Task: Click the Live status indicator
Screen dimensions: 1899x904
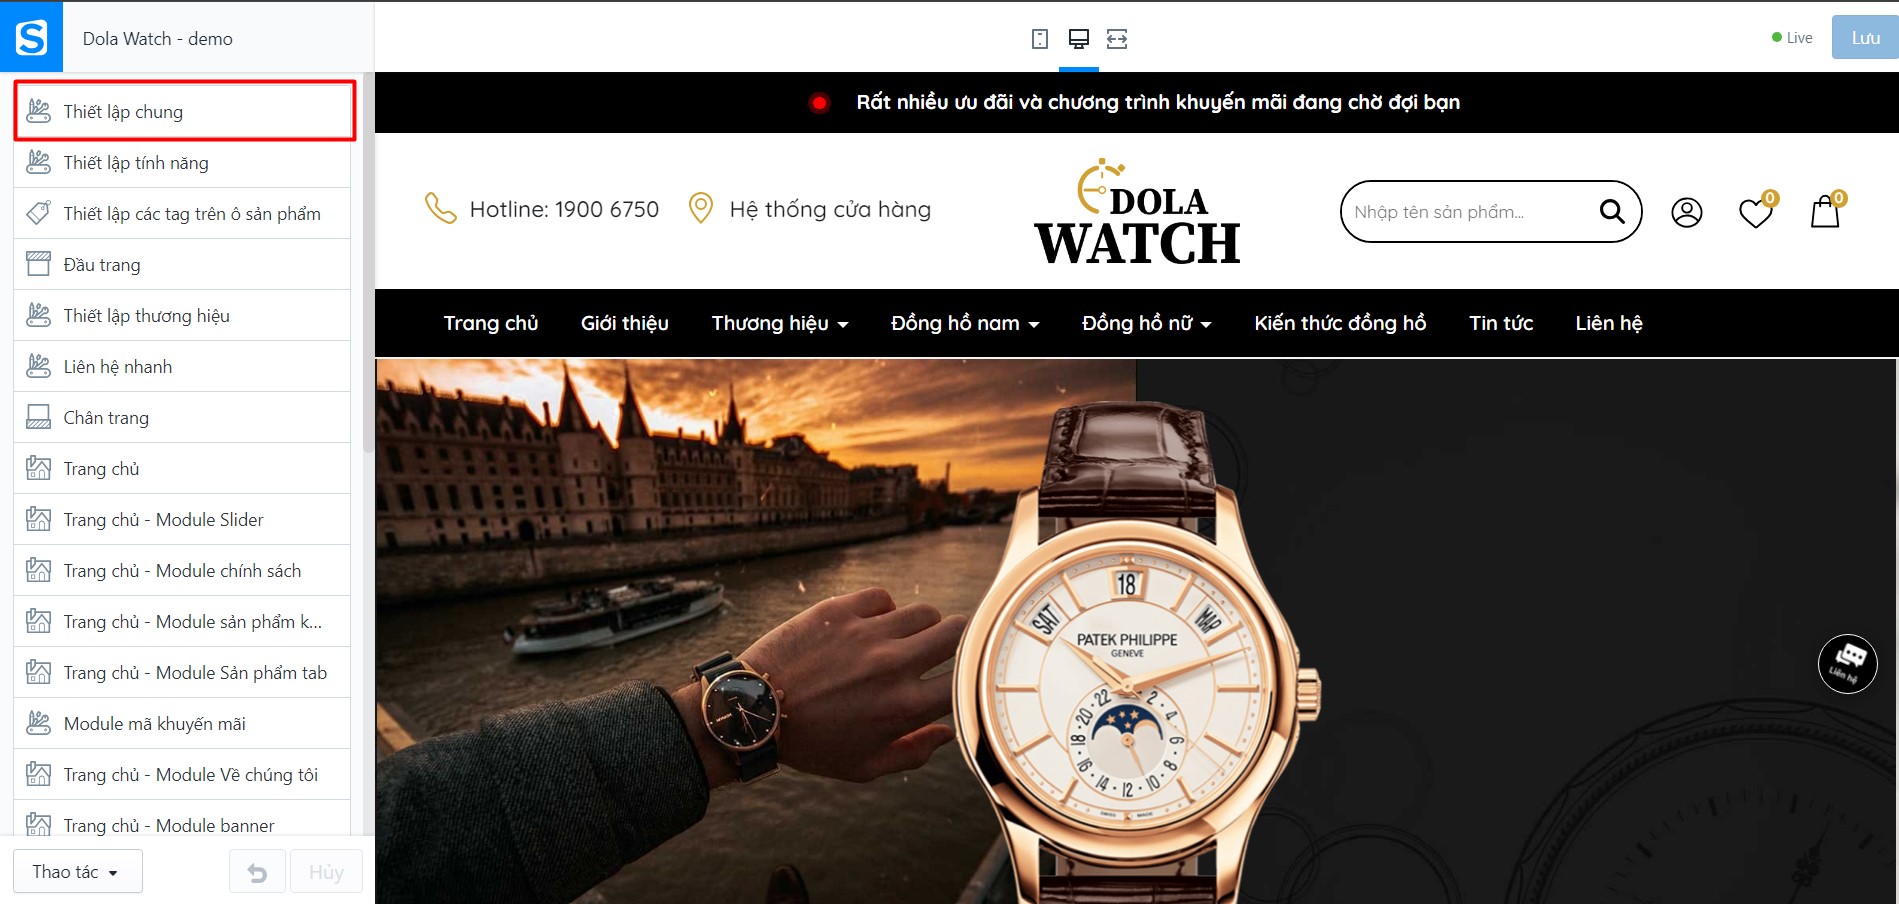Action: 1792,38
